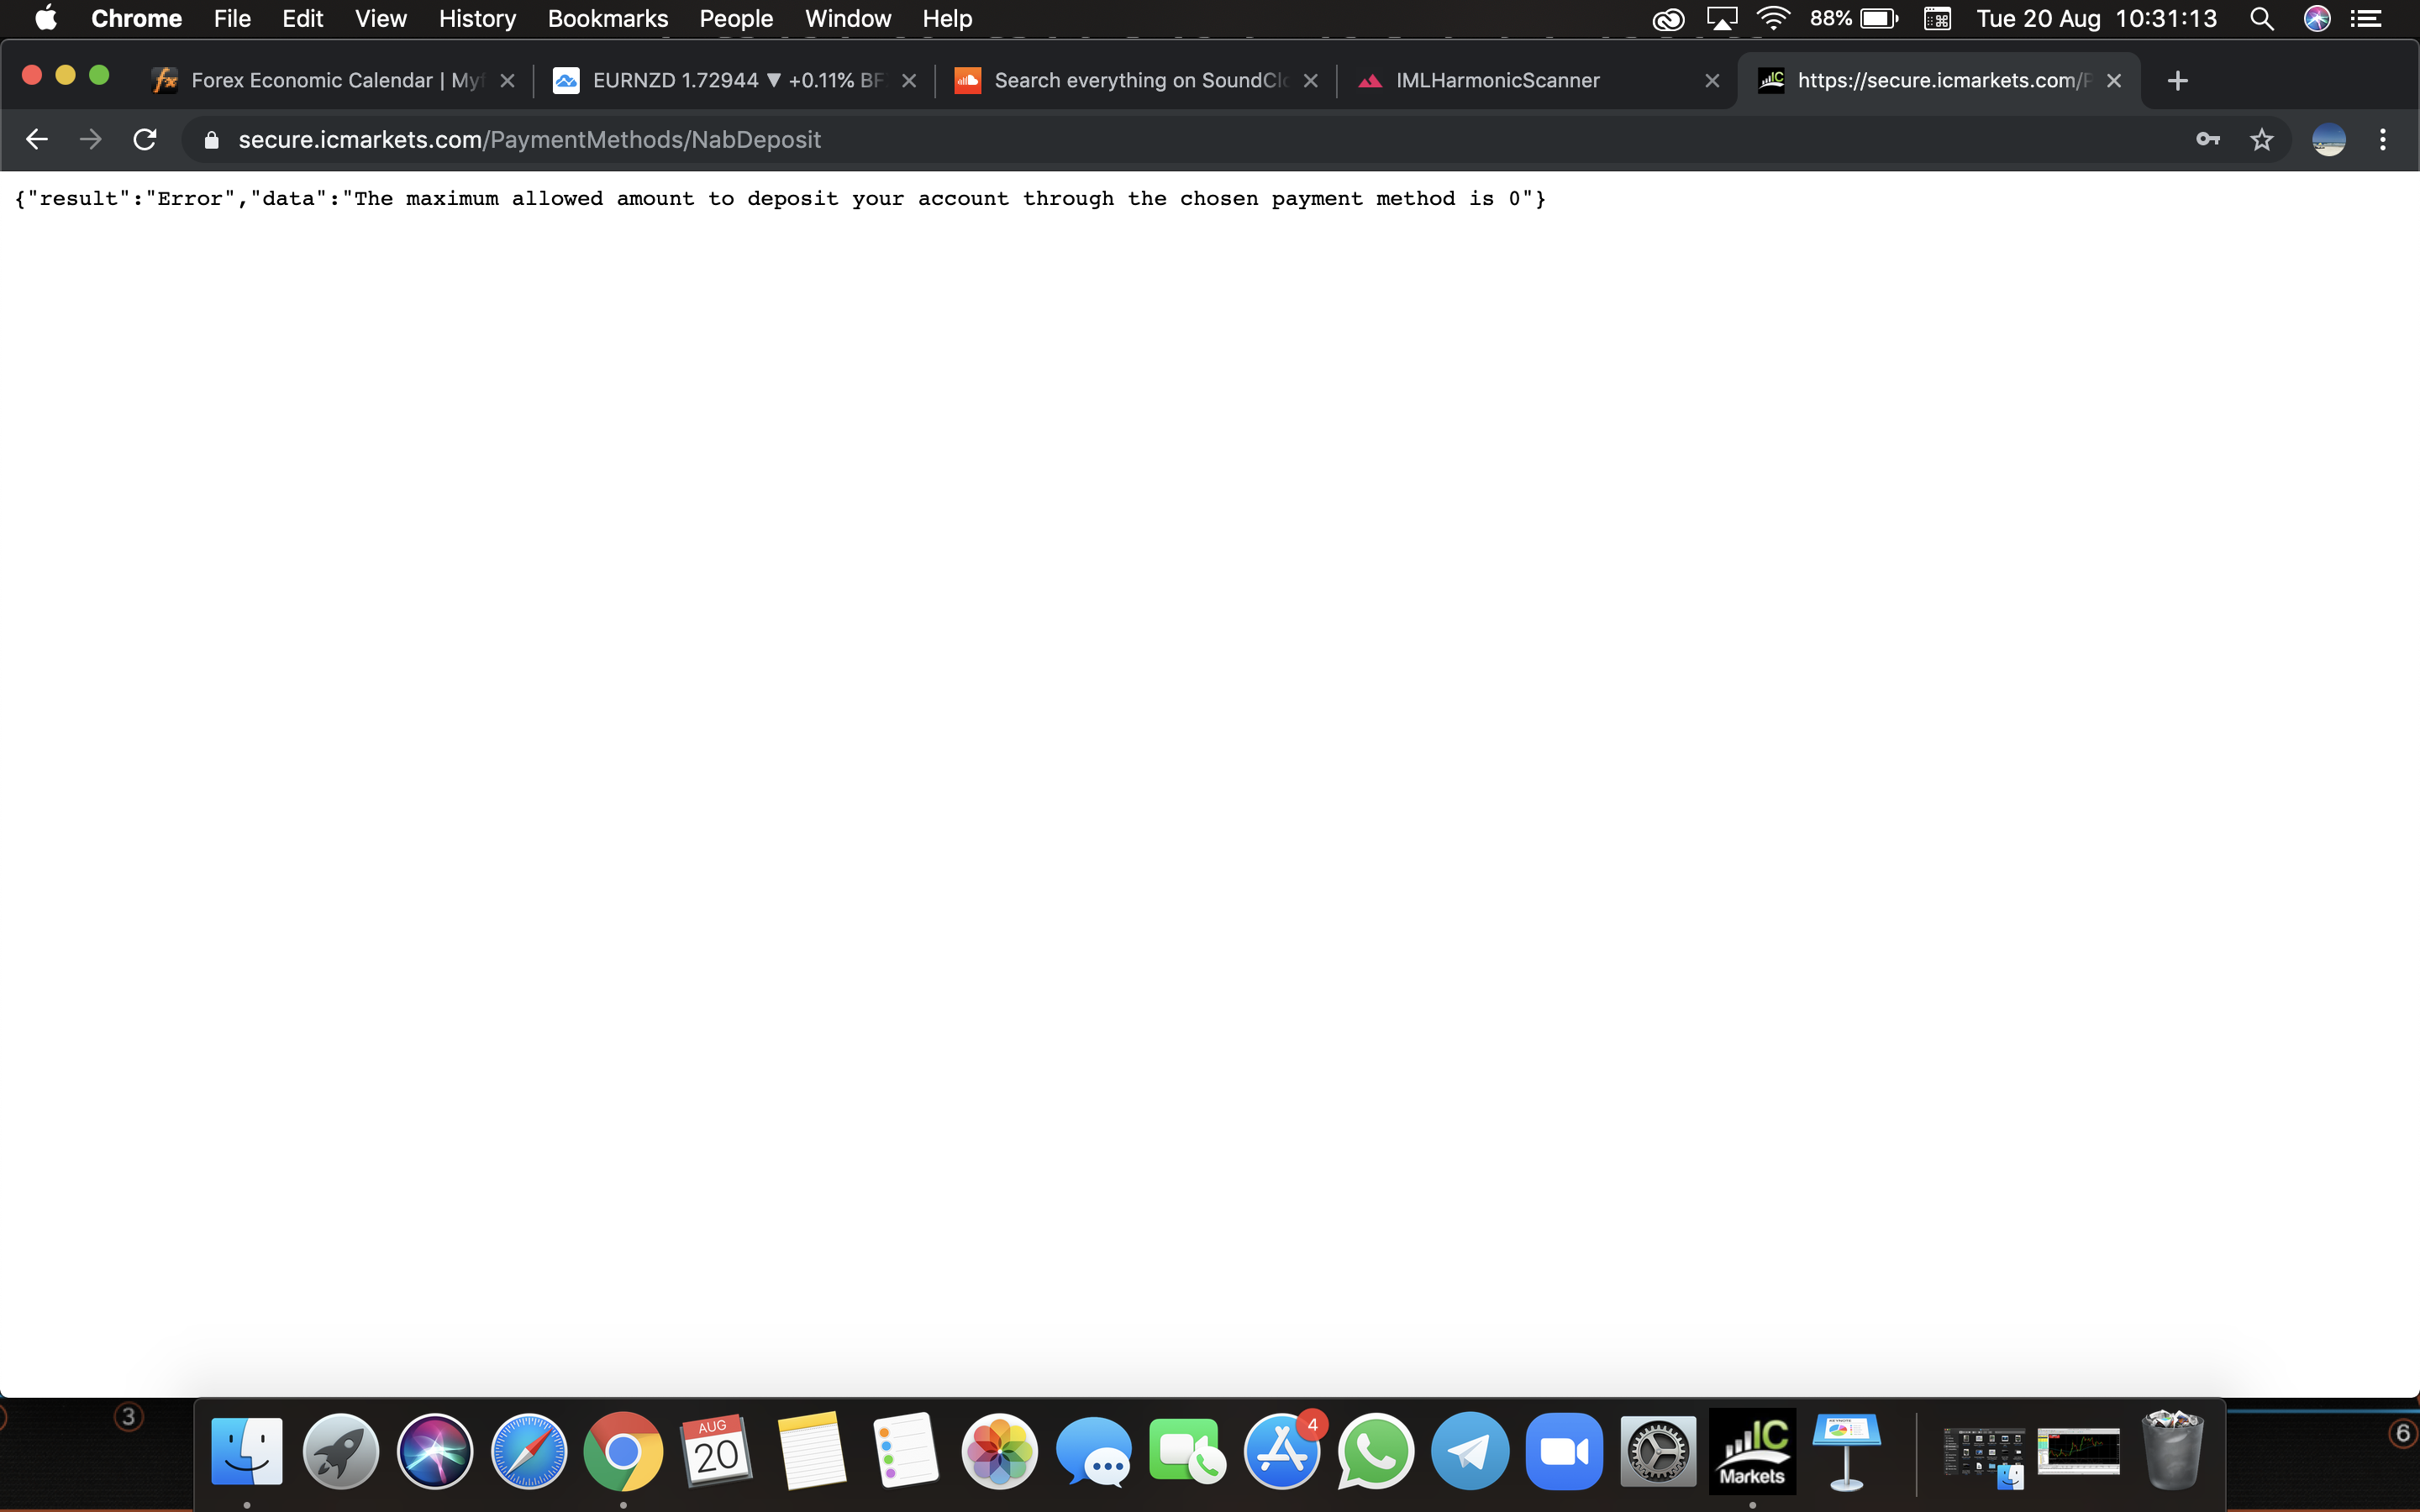Open System Preferences from the Dock
This screenshot has height=1512, width=2420.
pyautogui.click(x=1658, y=1451)
